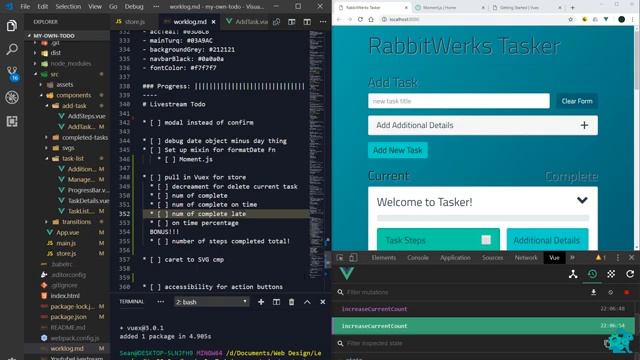Toggle the device toolbar in DevTools

[x=353, y=258]
